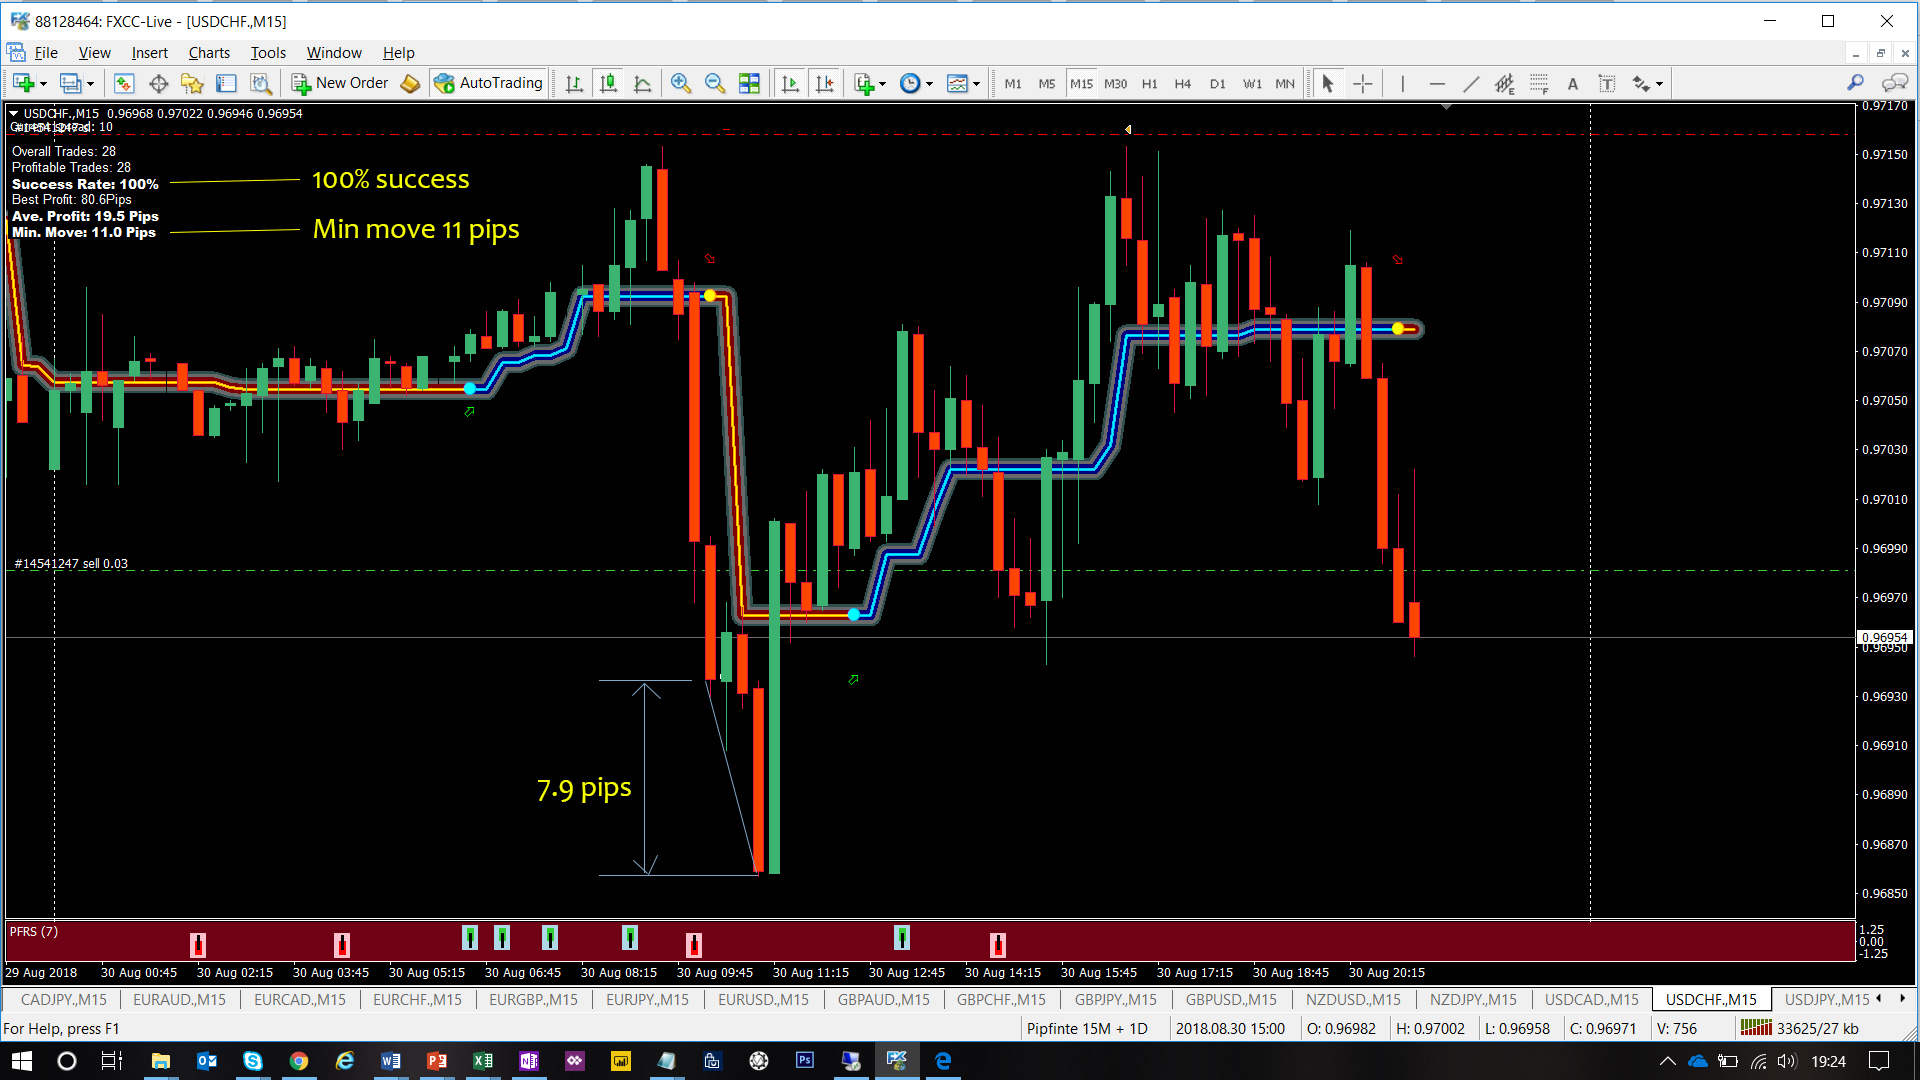The image size is (1920, 1080).
Task: Draw a trendline with the diagonal line tool
Action: (1470, 84)
